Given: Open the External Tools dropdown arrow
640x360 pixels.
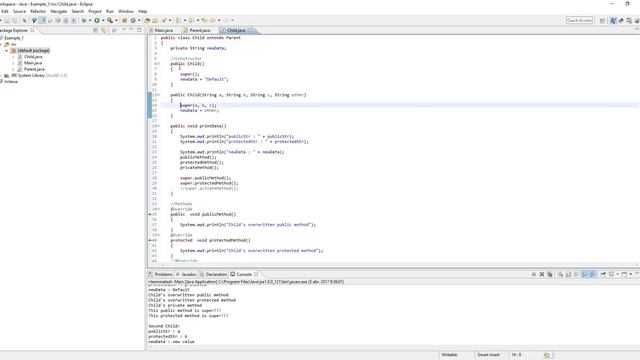Looking at the screenshot, I should [116, 20].
